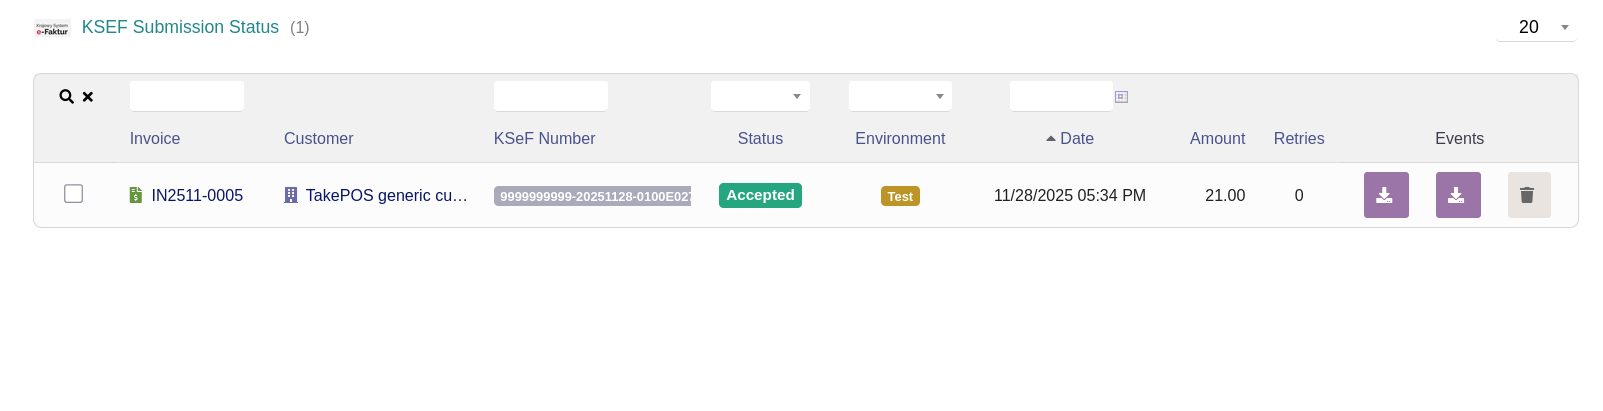Click the green invoice document icon

[136, 195]
